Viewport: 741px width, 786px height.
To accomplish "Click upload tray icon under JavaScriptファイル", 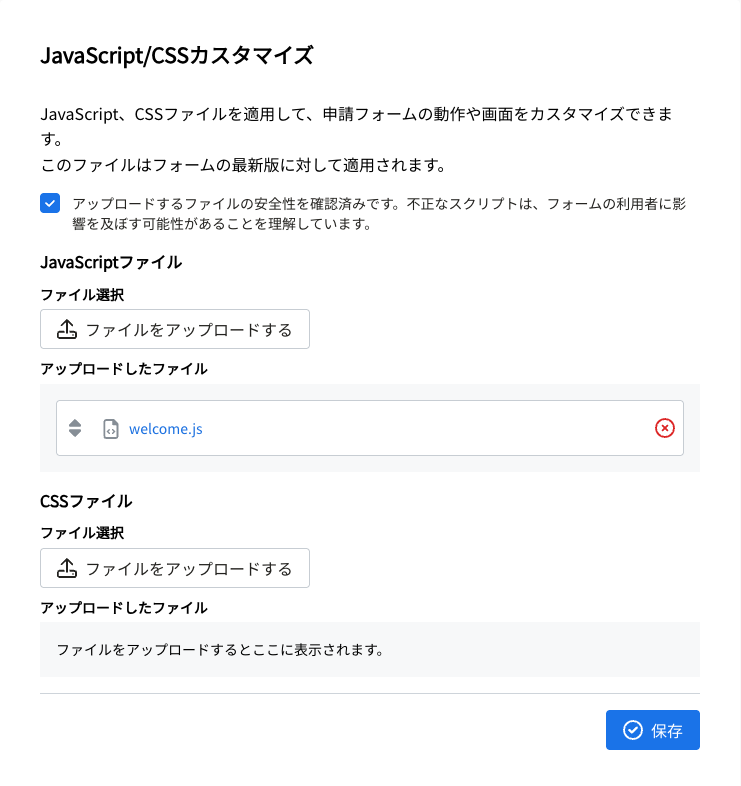I will click(67, 330).
